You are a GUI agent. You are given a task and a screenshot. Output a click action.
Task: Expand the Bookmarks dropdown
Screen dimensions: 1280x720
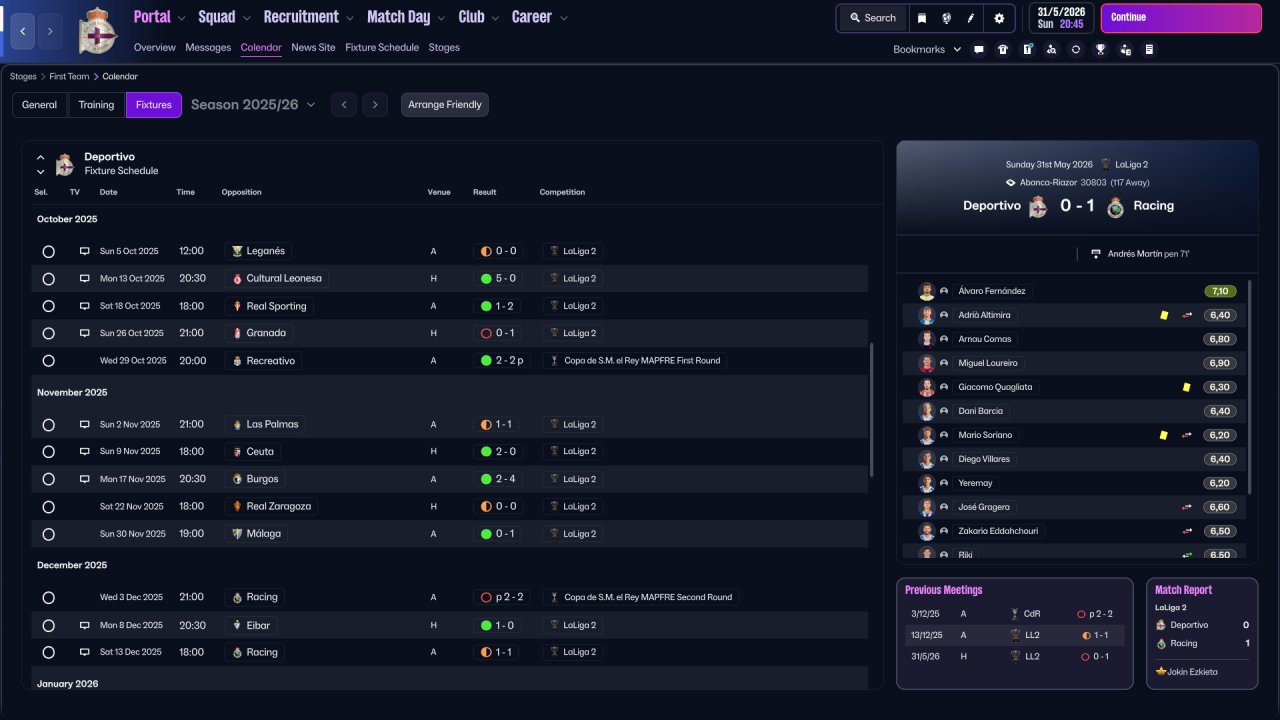927,49
